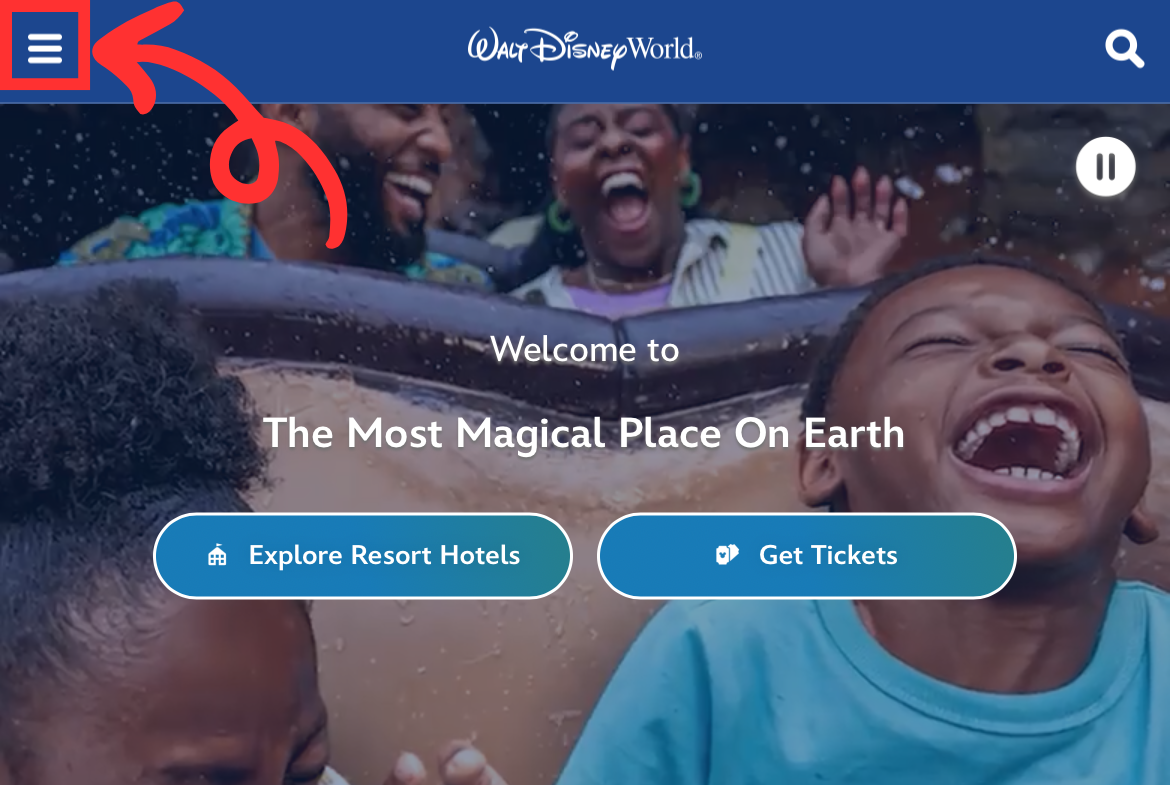Select the Explore Resort Hotels button
1170x785 pixels.
click(x=363, y=556)
